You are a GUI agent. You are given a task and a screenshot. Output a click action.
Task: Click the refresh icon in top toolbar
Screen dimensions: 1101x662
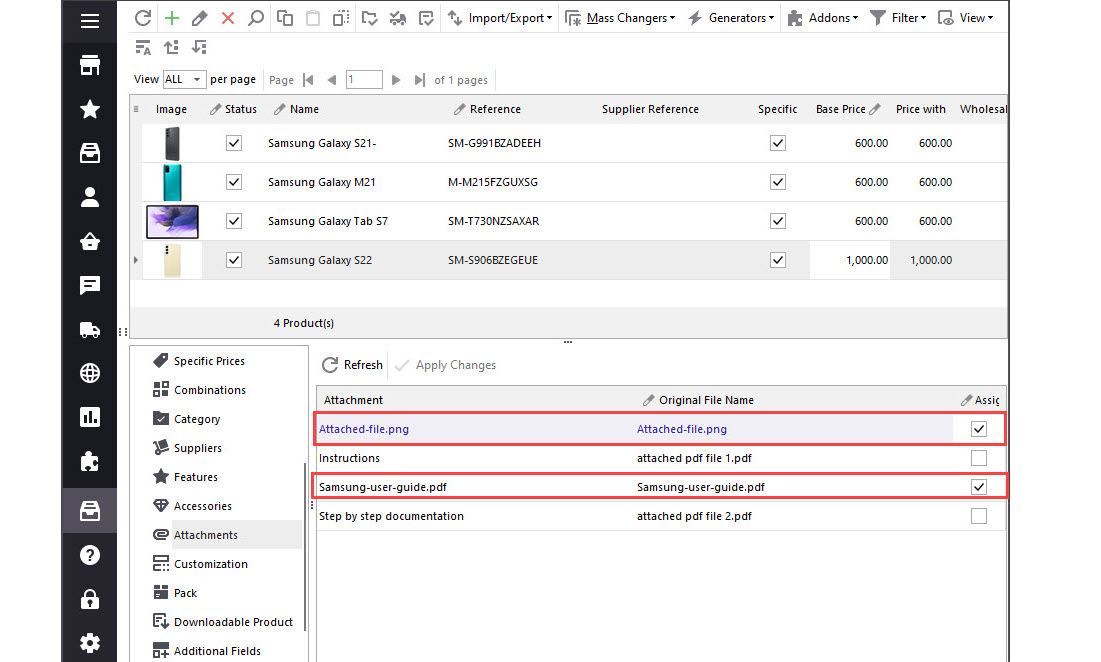tap(143, 18)
